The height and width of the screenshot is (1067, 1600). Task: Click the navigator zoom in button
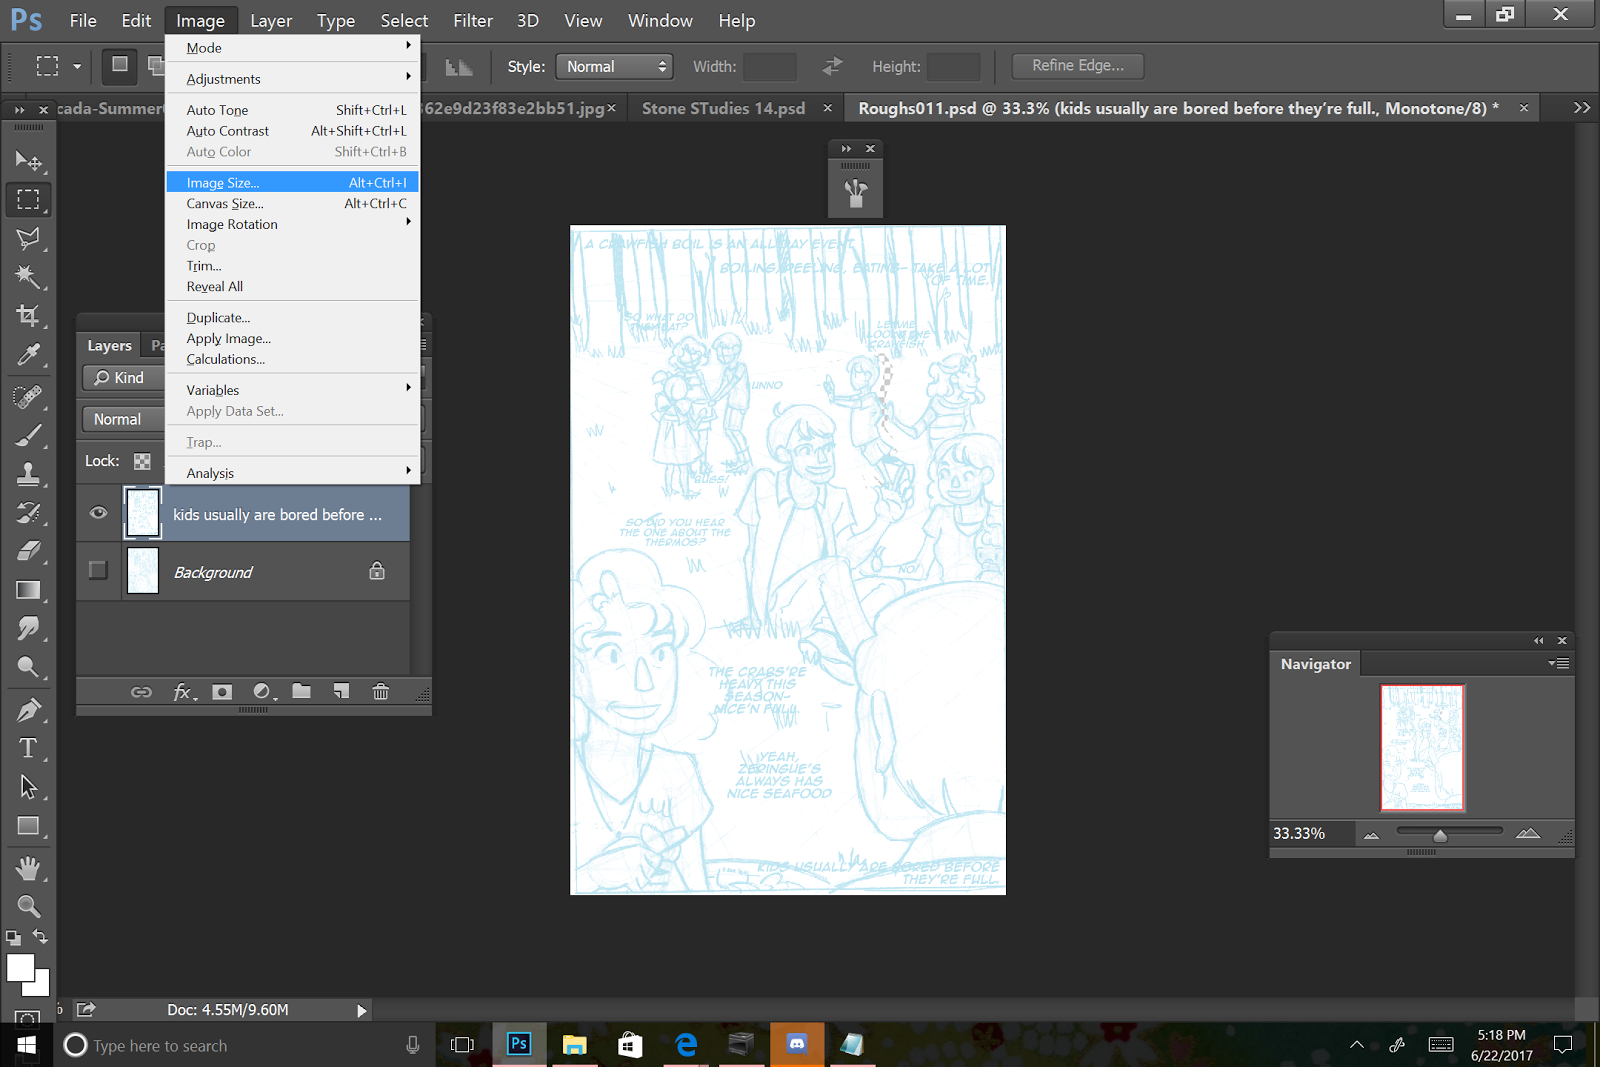click(1528, 833)
